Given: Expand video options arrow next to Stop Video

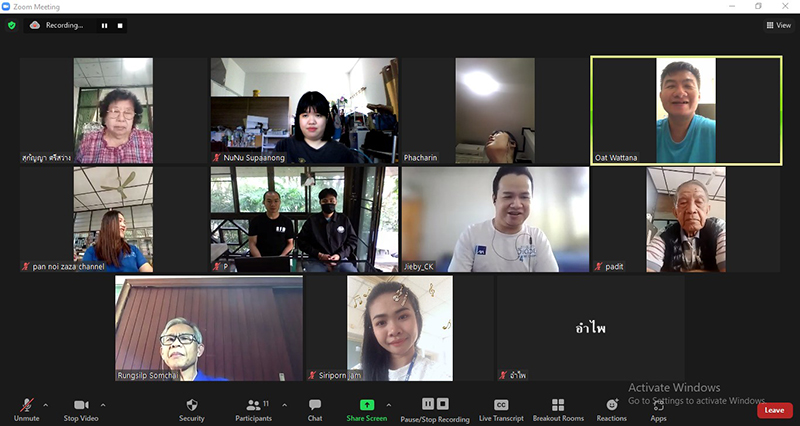Looking at the screenshot, I should 103,405.
